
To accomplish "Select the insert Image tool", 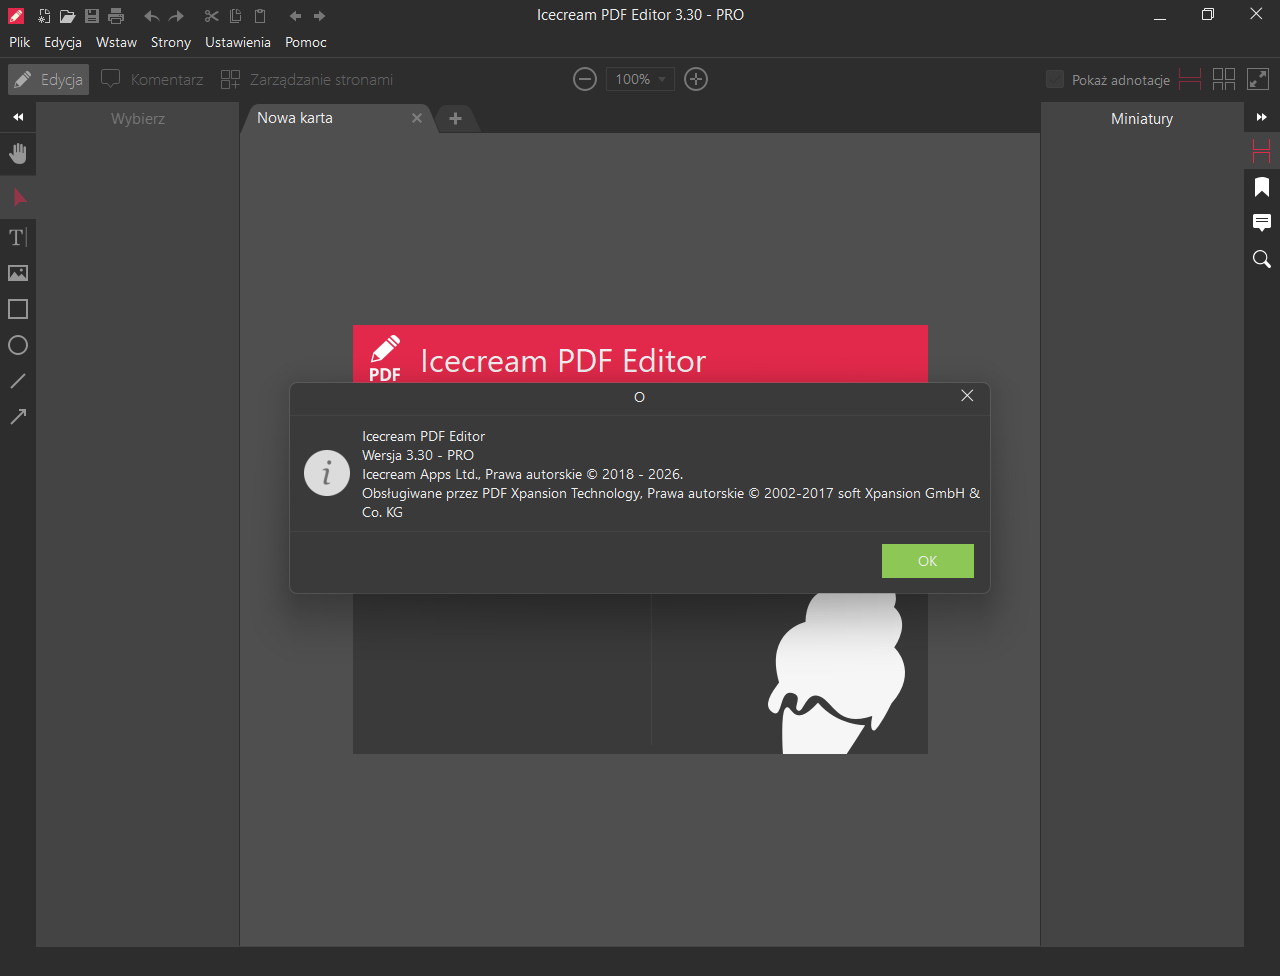I will point(18,273).
